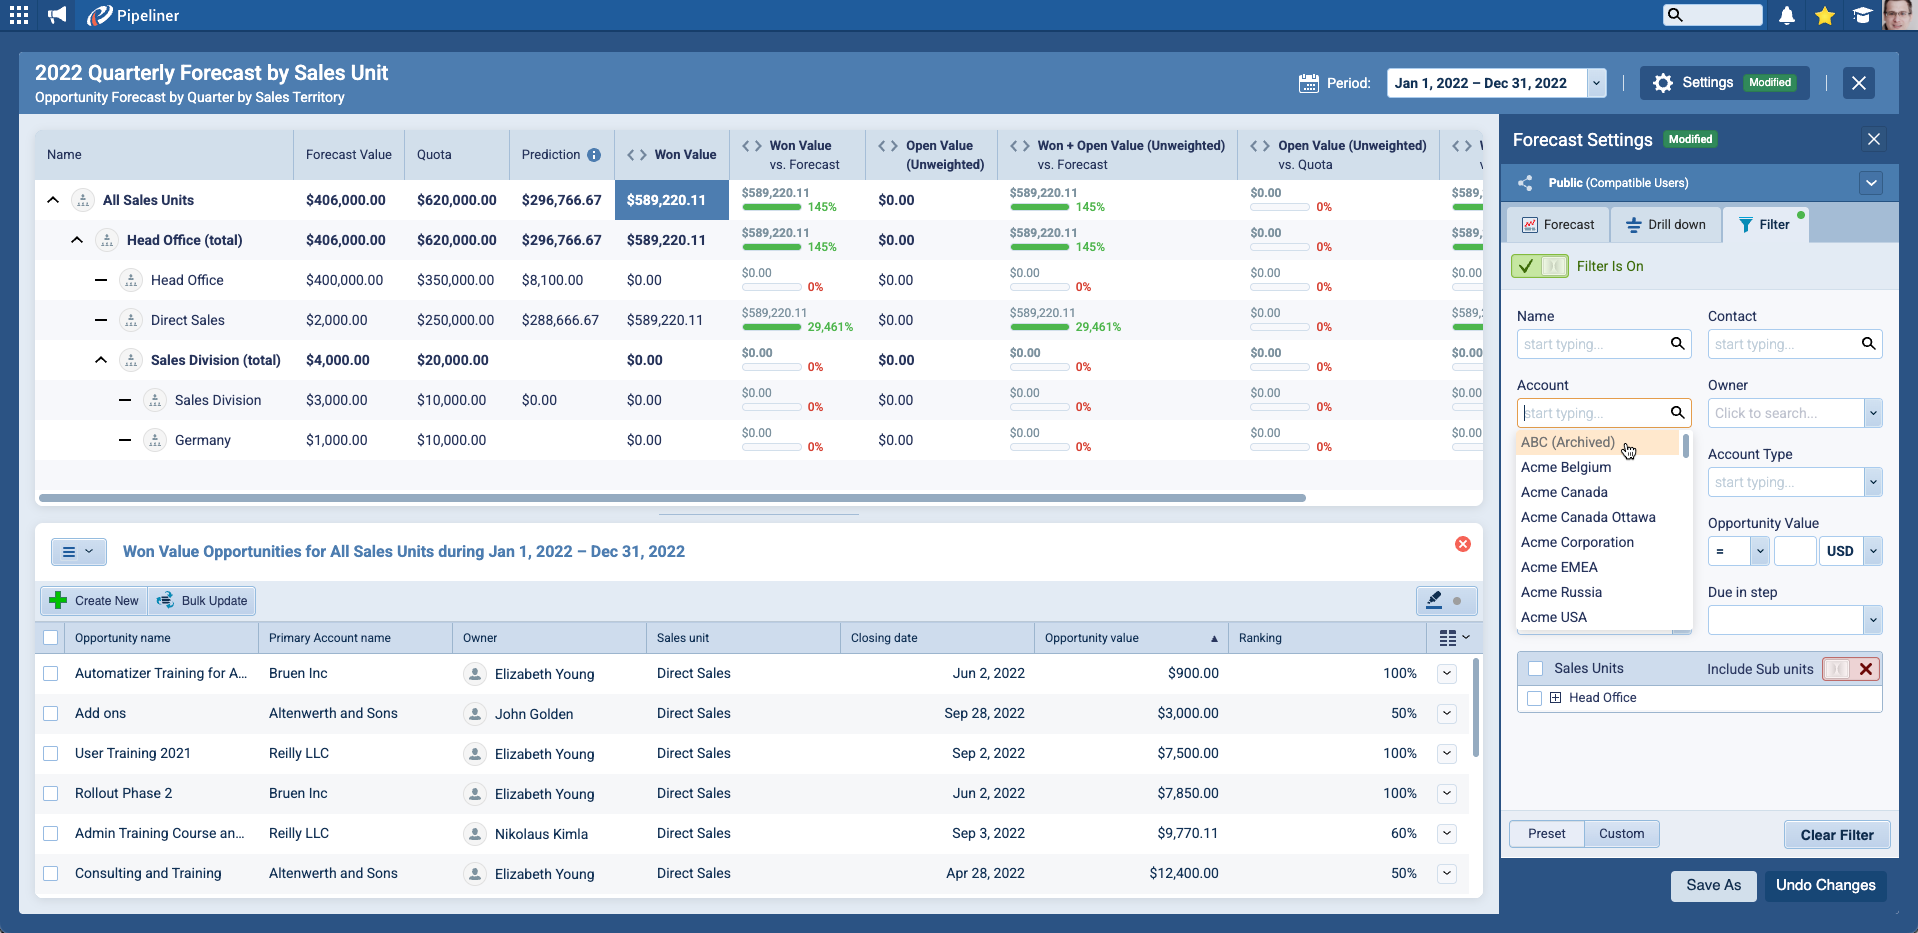Toggle the Filter Is On switch
This screenshot has height=933, width=1918.
(1540, 266)
